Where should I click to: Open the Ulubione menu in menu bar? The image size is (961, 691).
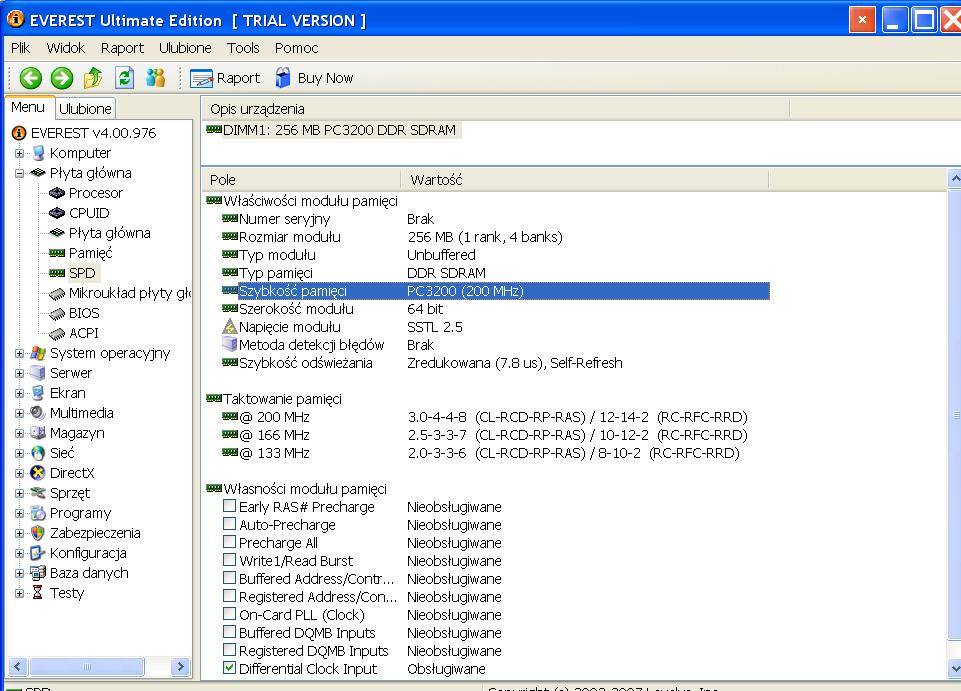tap(185, 48)
